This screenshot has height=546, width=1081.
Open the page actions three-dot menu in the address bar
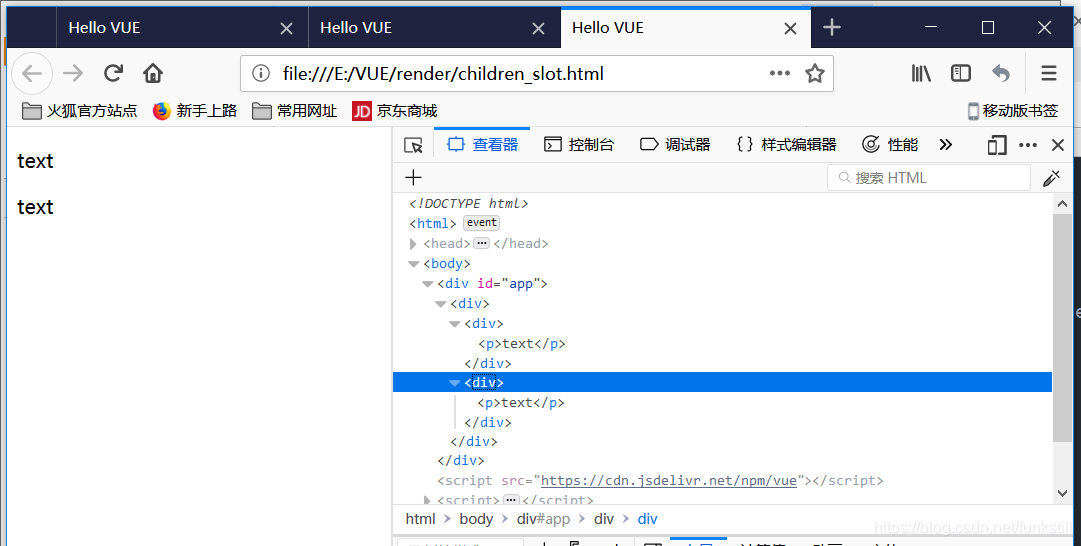780,73
